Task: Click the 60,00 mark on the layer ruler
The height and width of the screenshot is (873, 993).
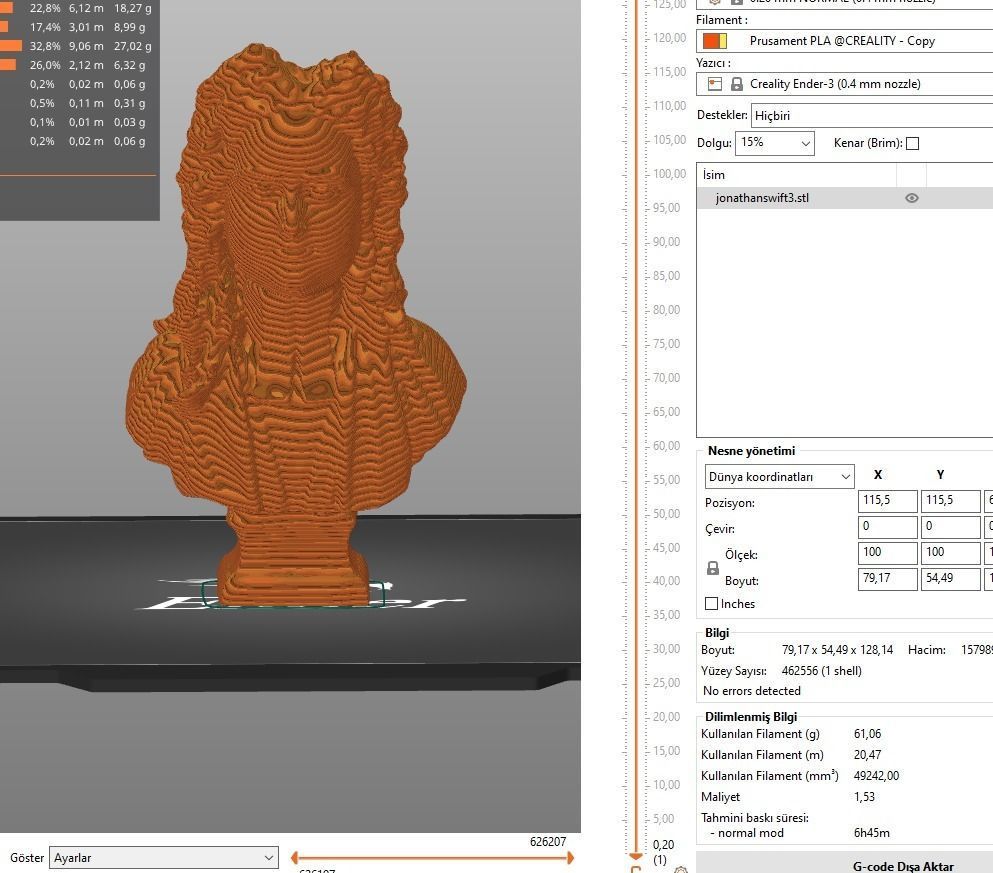Action: pos(666,446)
